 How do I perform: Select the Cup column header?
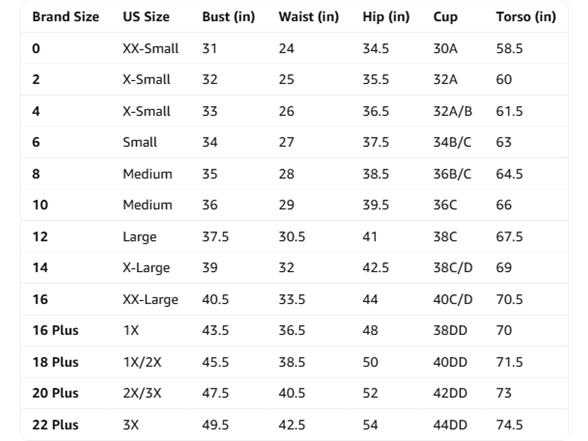pyautogui.click(x=445, y=18)
